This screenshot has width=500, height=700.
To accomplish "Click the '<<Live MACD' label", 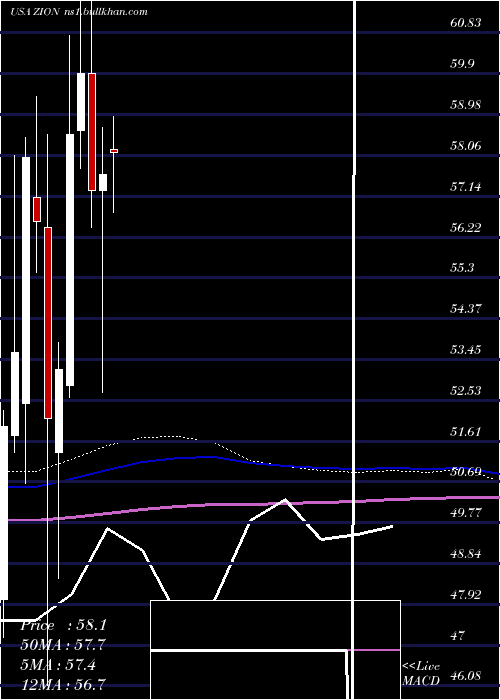I will pyautogui.click(x=421, y=674).
